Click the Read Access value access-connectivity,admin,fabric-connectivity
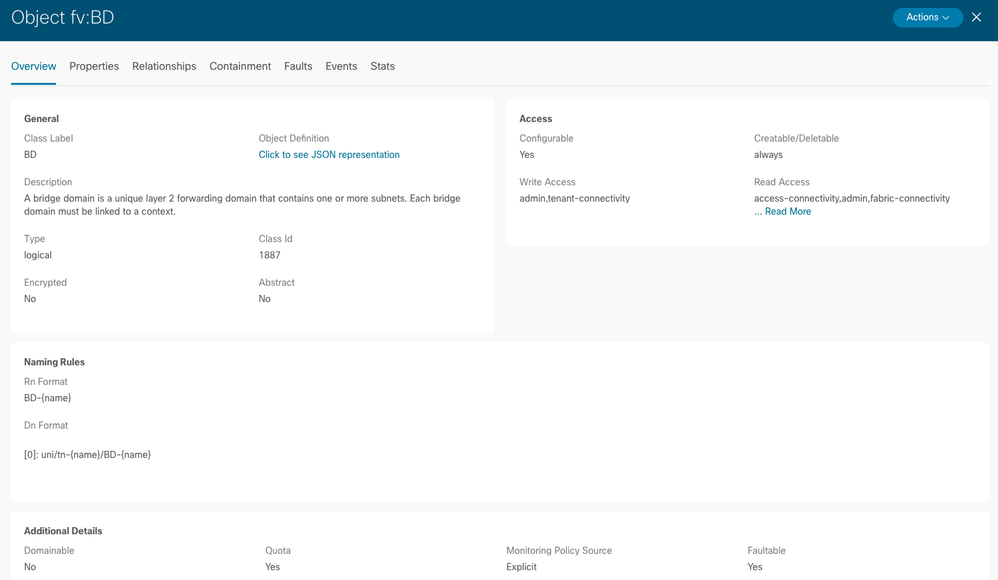 [852, 199]
